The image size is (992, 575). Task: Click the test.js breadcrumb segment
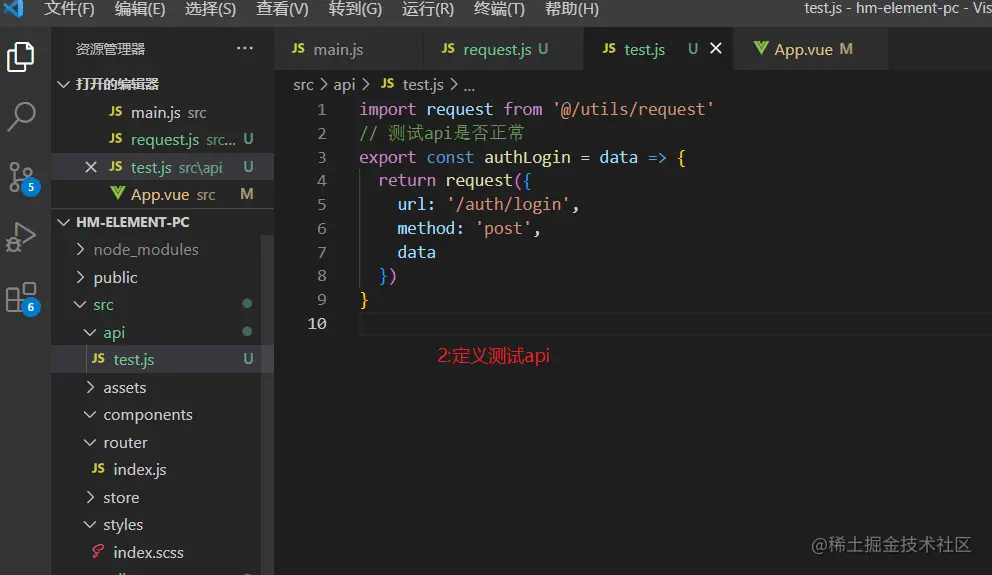[x=423, y=84]
